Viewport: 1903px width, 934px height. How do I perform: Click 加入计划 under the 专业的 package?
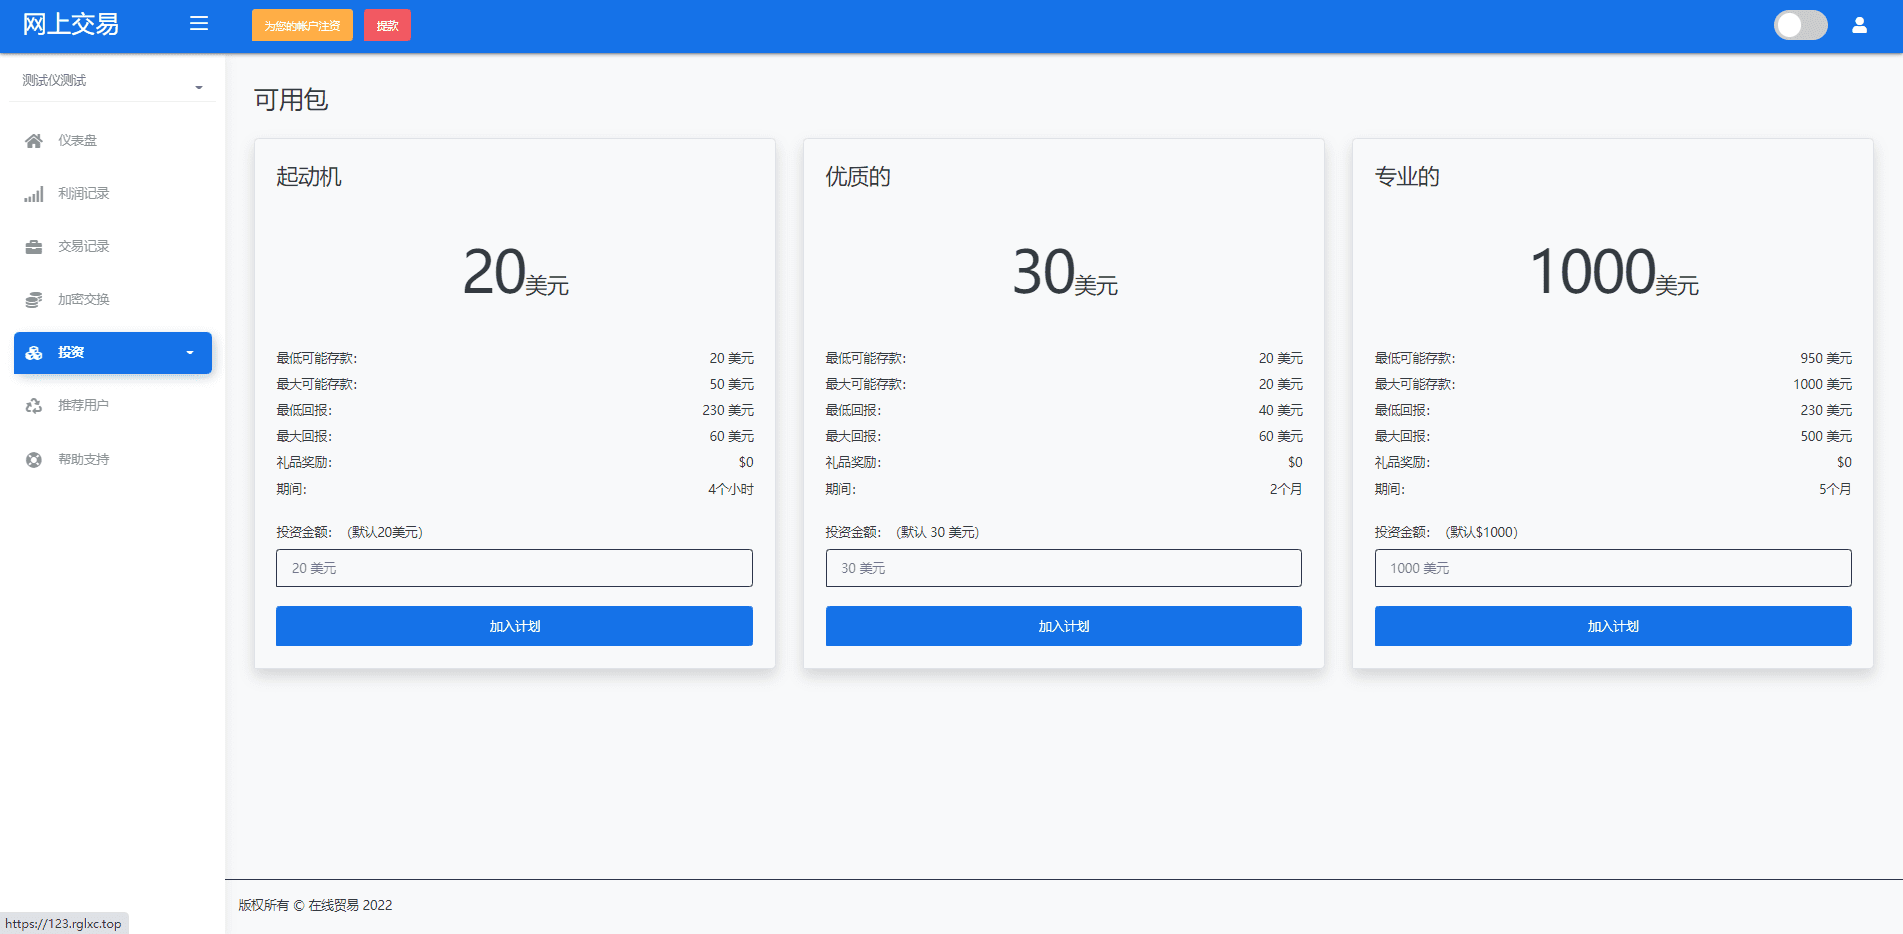pyautogui.click(x=1612, y=626)
